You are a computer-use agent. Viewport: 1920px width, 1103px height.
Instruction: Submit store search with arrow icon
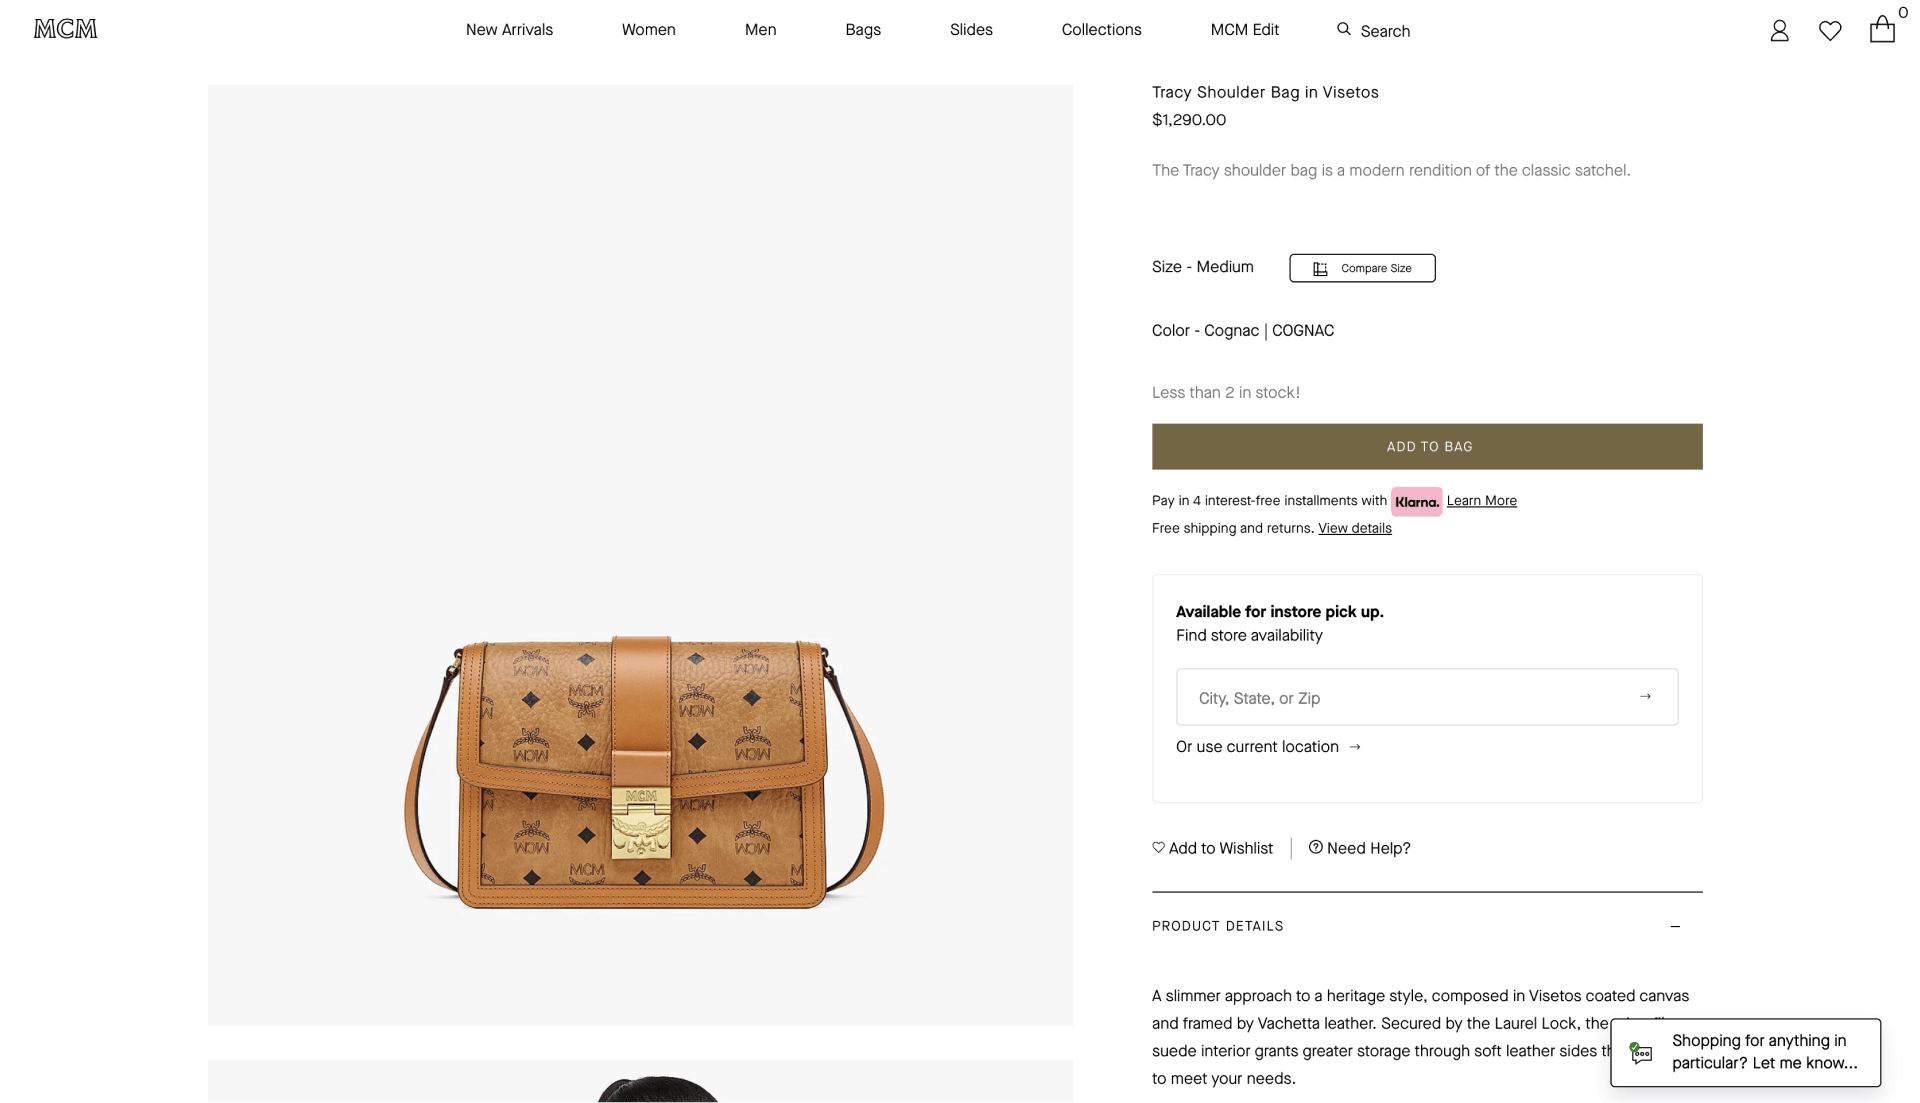tap(1645, 697)
